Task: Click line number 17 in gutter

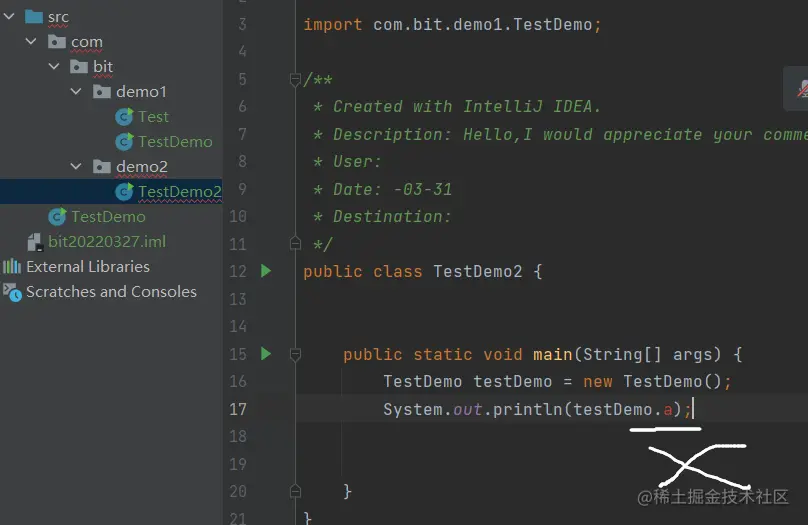Action: pyautogui.click(x=238, y=409)
